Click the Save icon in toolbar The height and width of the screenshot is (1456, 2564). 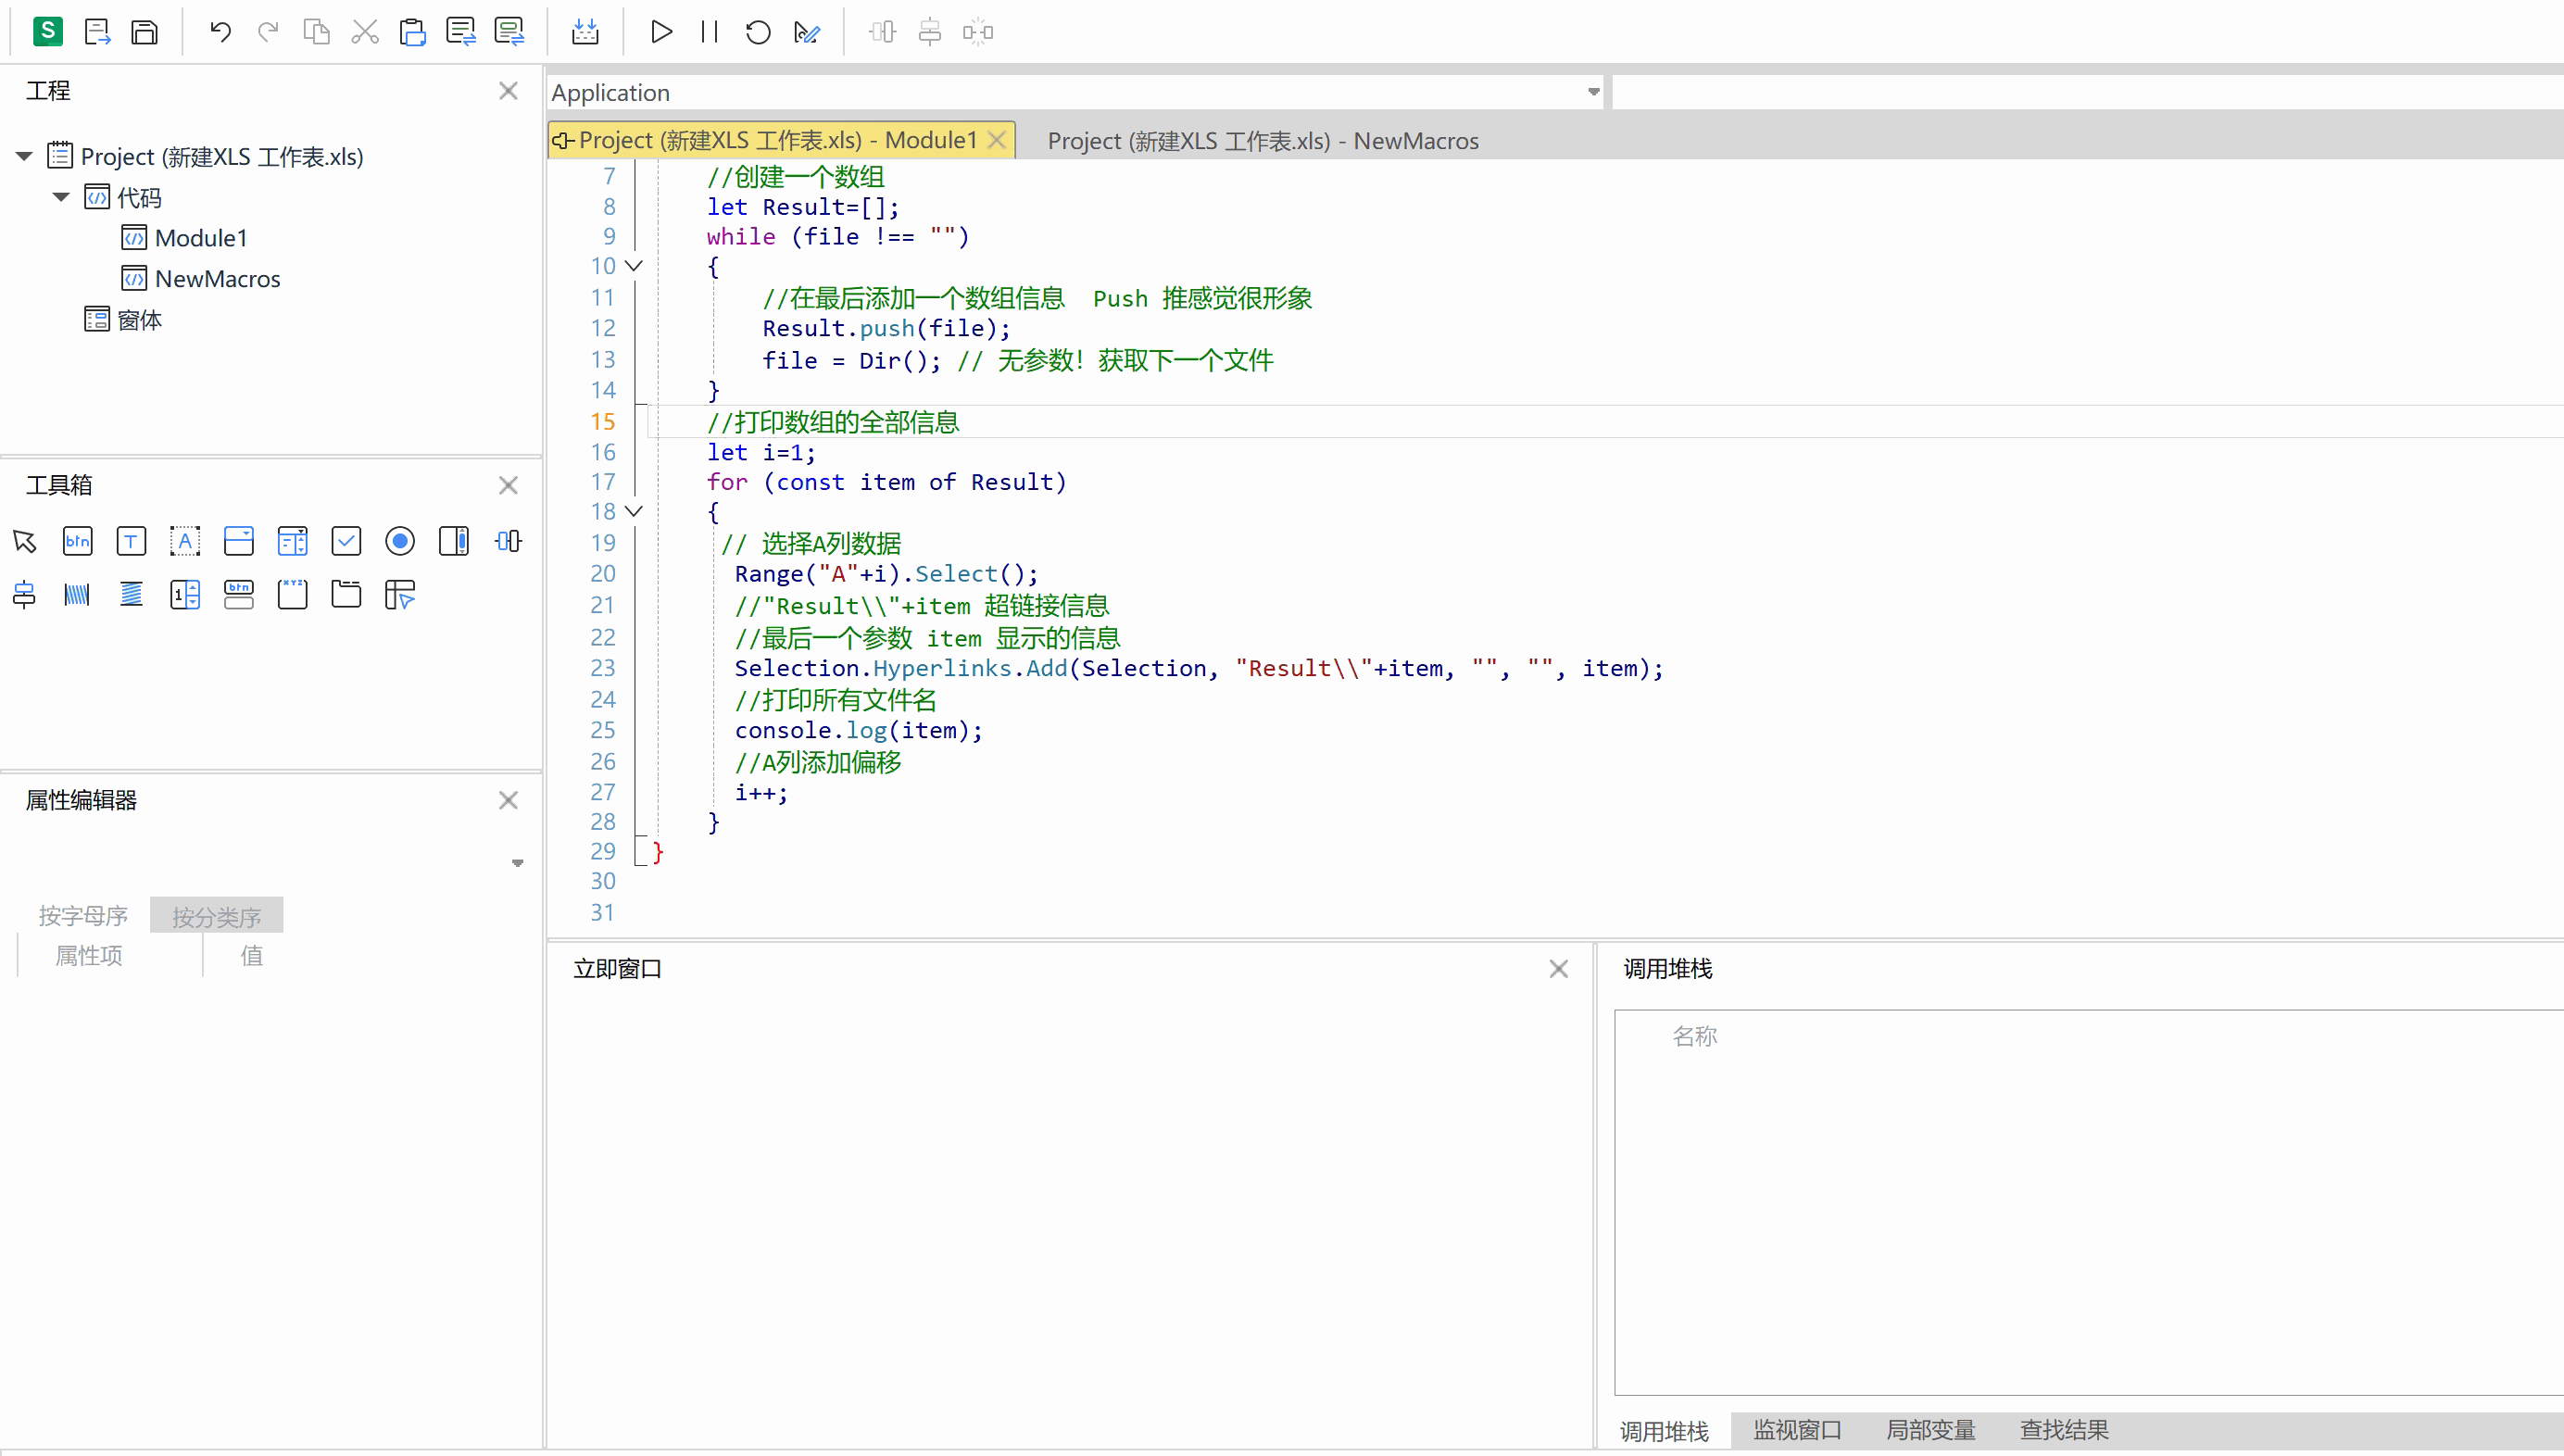[x=145, y=32]
